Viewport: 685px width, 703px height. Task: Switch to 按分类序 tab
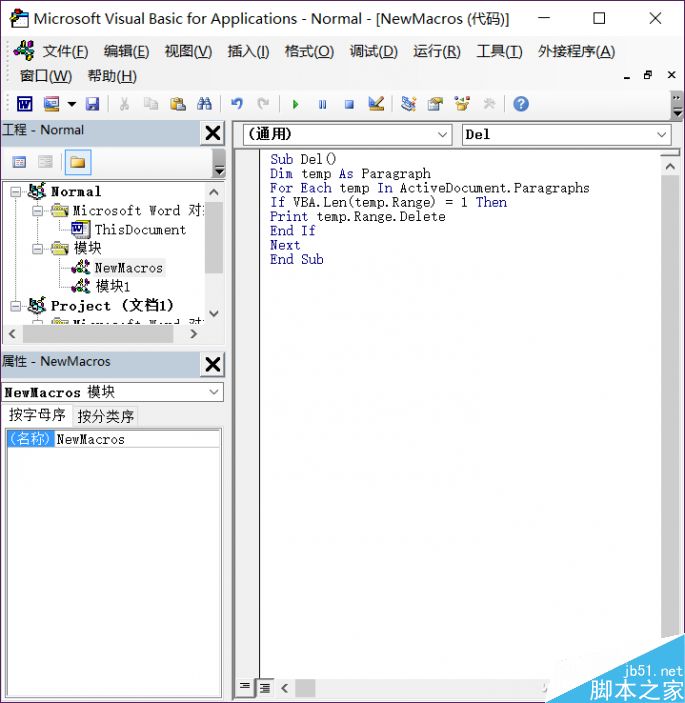(106, 416)
